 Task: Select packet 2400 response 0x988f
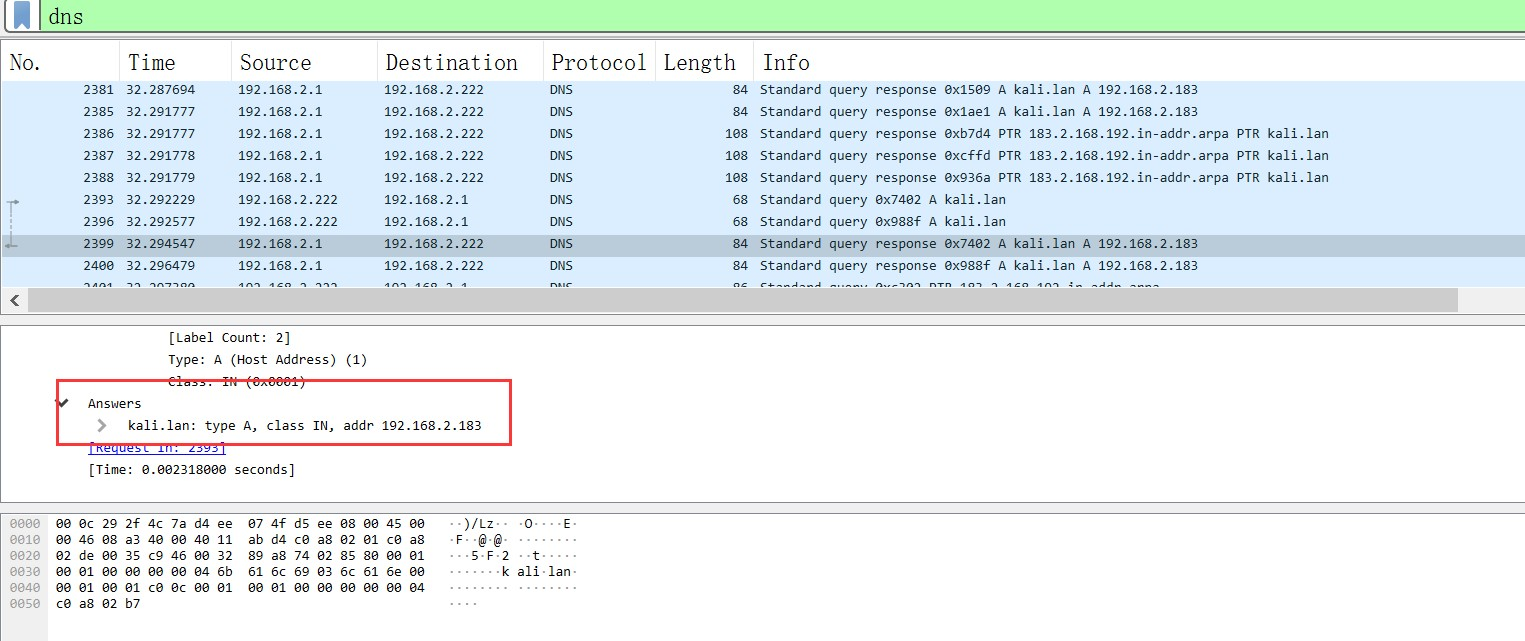(763, 266)
